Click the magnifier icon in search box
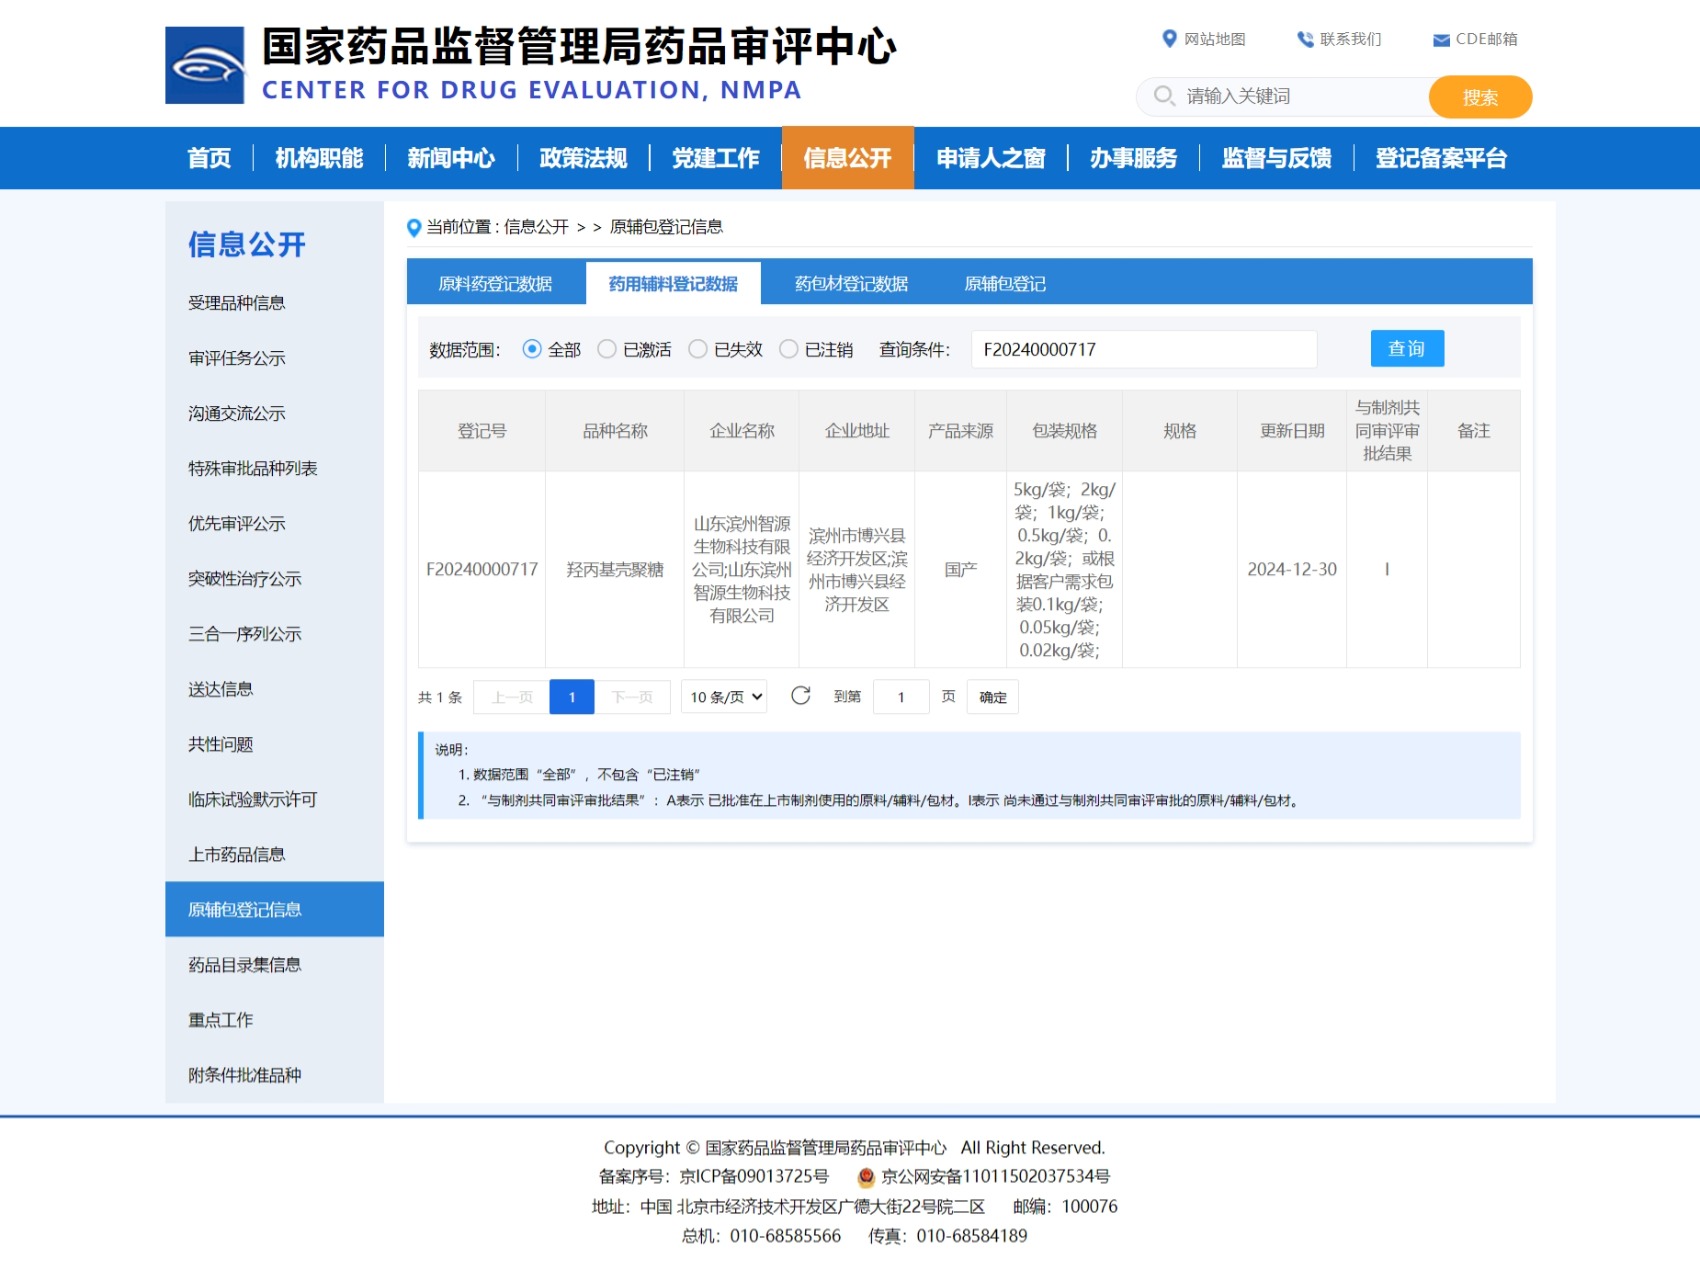 pyautogui.click(x=1164, y=96)
